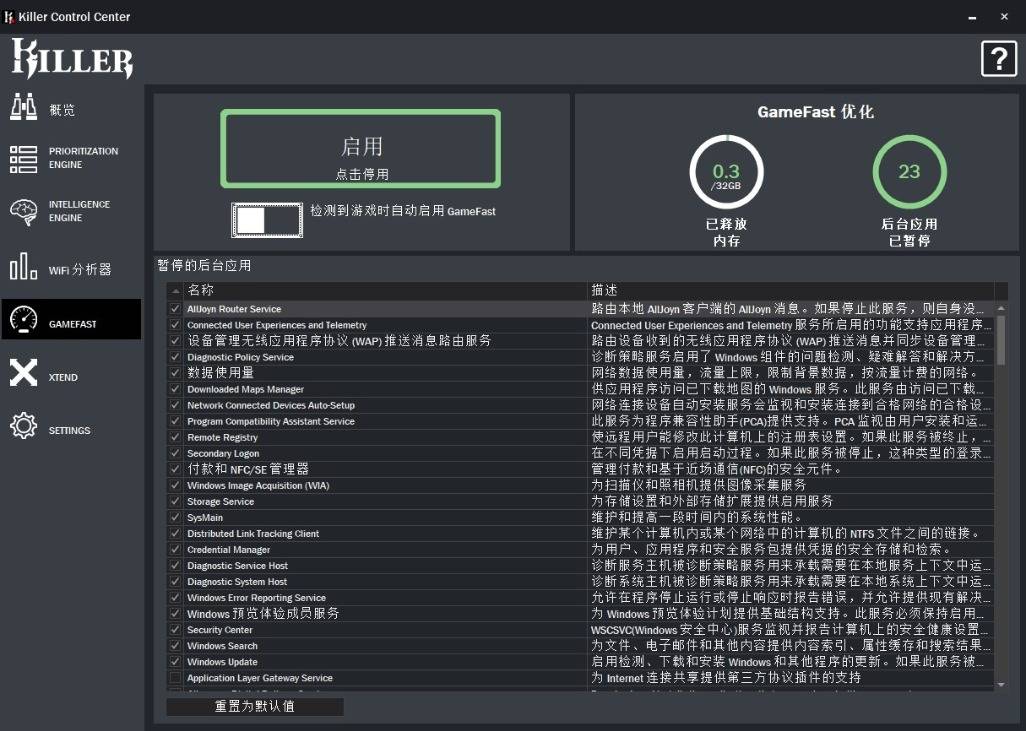Click the Killer Control Center title bar icon
This screenshot has width=1026, height=731.
[9, 17]
